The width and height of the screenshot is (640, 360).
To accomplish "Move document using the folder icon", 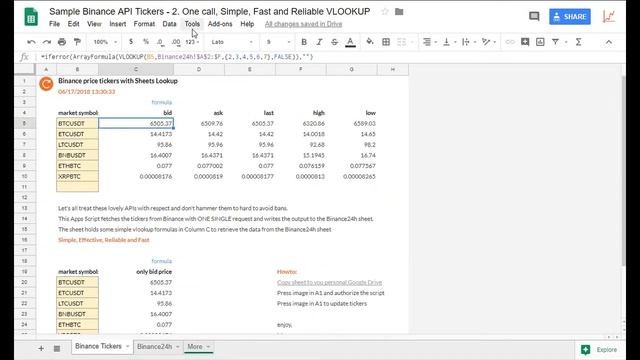I will pos(399,12).
